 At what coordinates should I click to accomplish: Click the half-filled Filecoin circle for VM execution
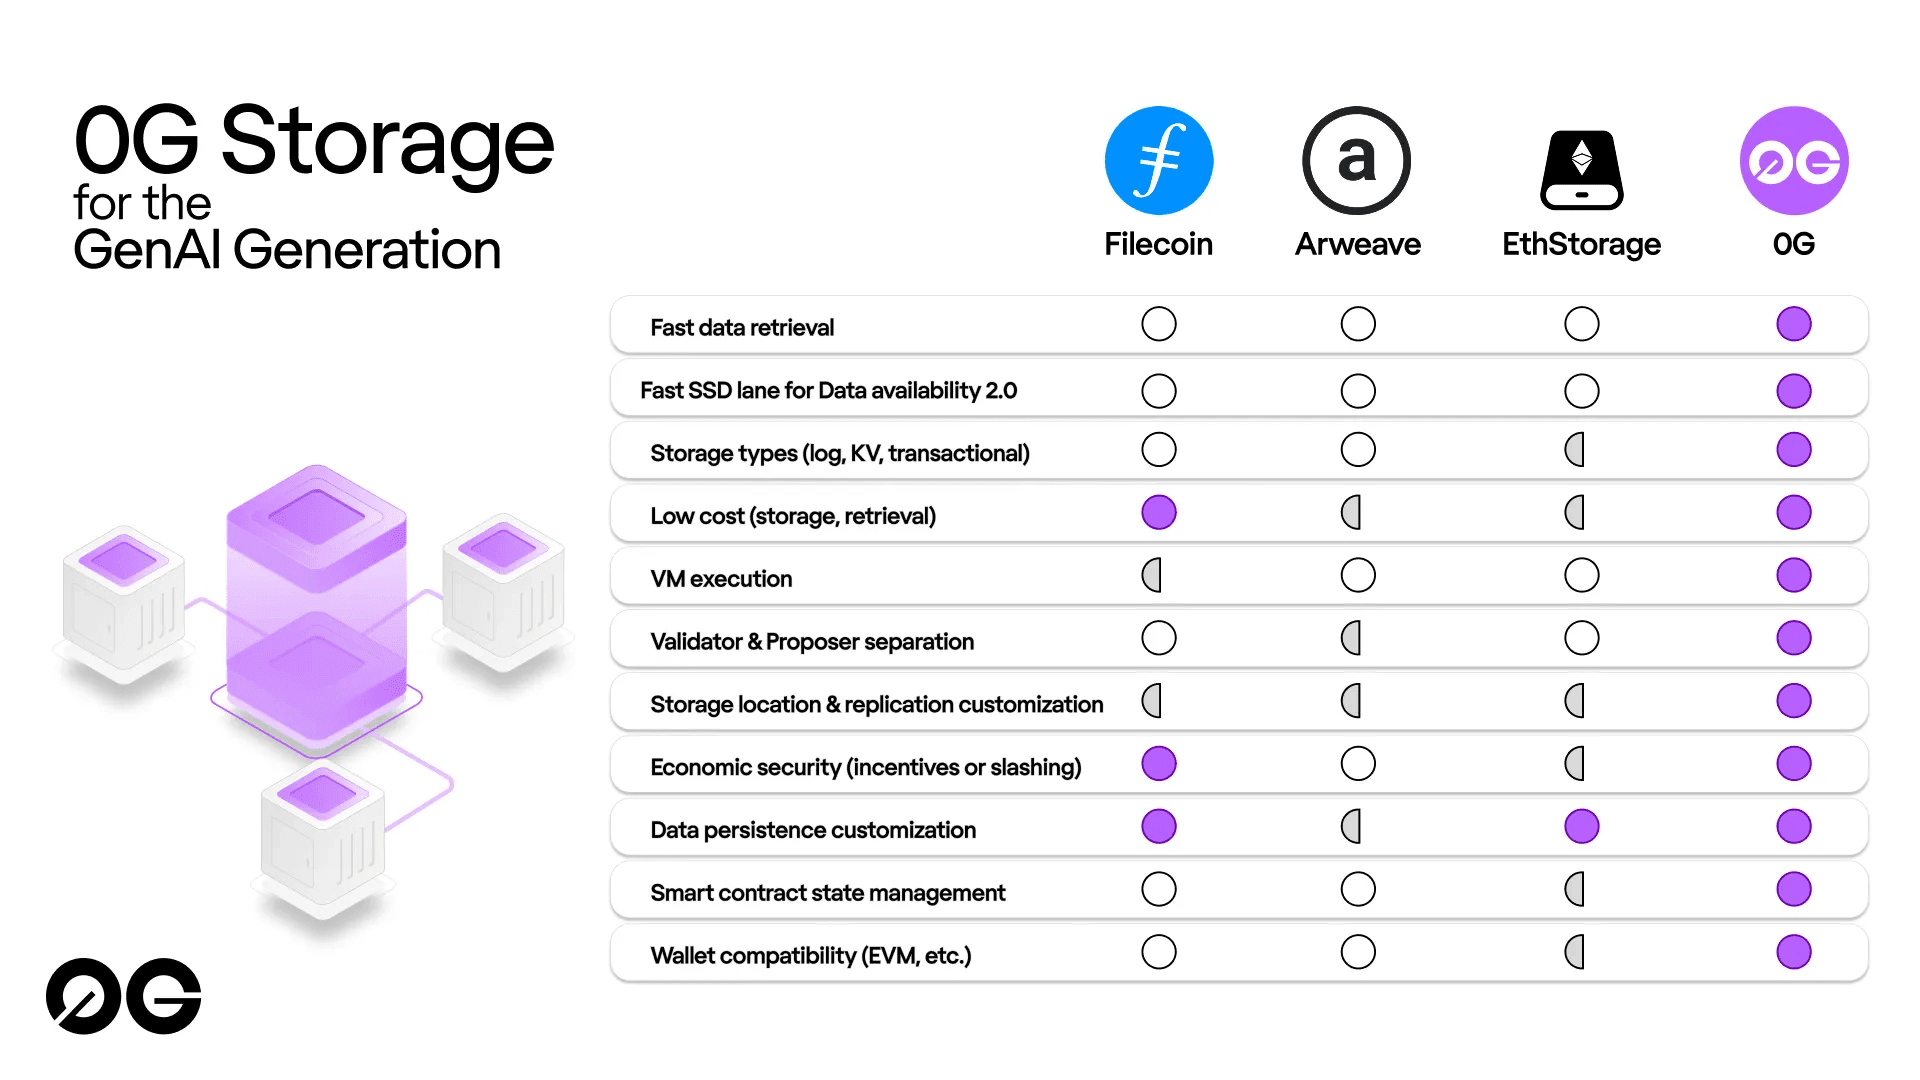pyautogui.click(x=1152, y=575)
